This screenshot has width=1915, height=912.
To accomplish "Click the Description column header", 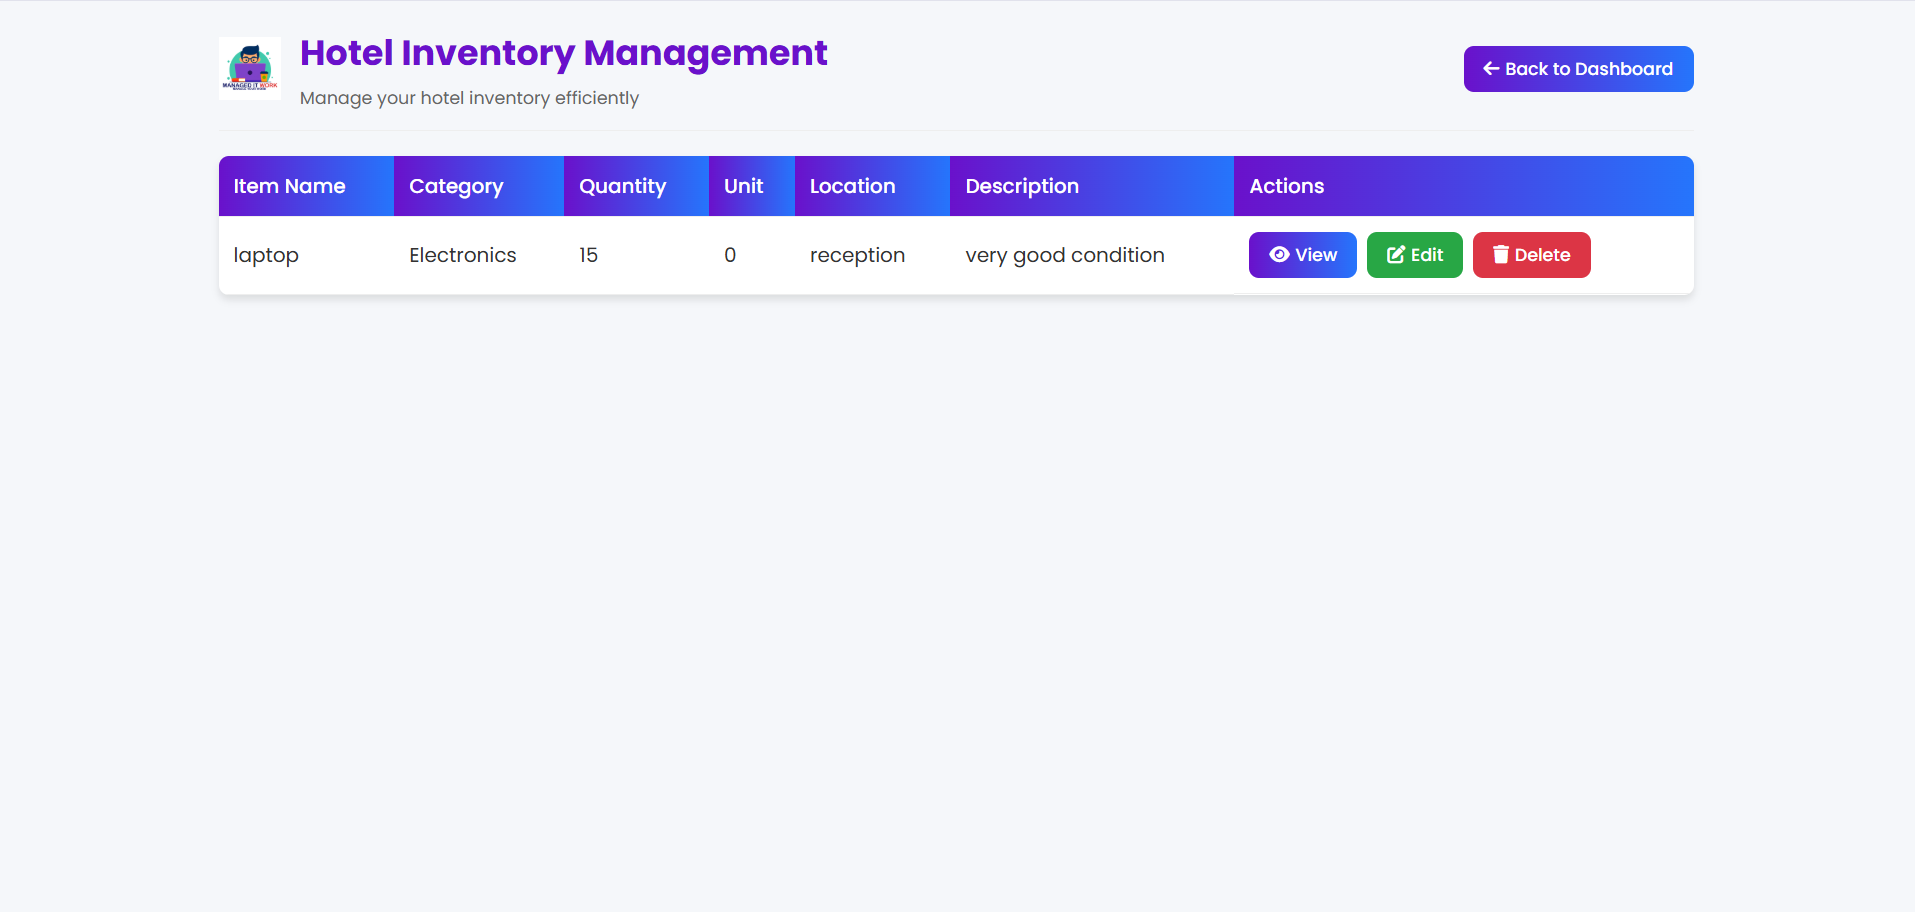I will [x=1021, y=186].
